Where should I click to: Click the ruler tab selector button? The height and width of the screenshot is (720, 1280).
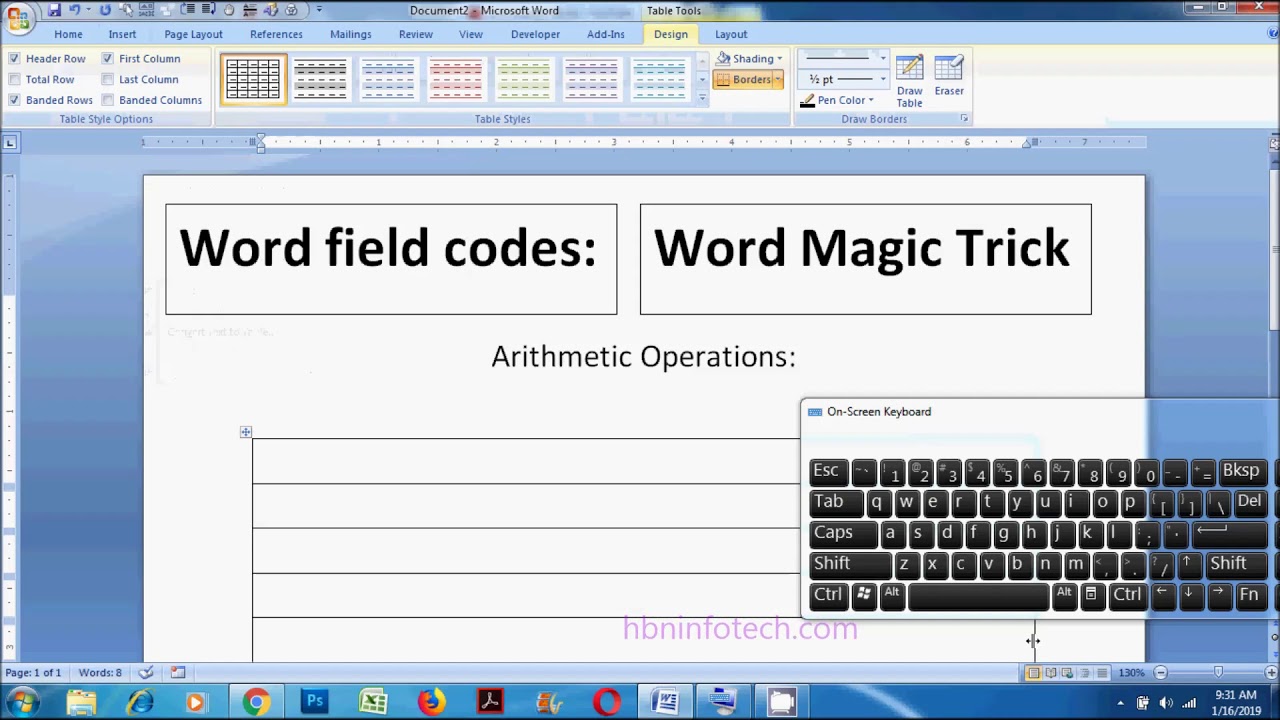10,143
